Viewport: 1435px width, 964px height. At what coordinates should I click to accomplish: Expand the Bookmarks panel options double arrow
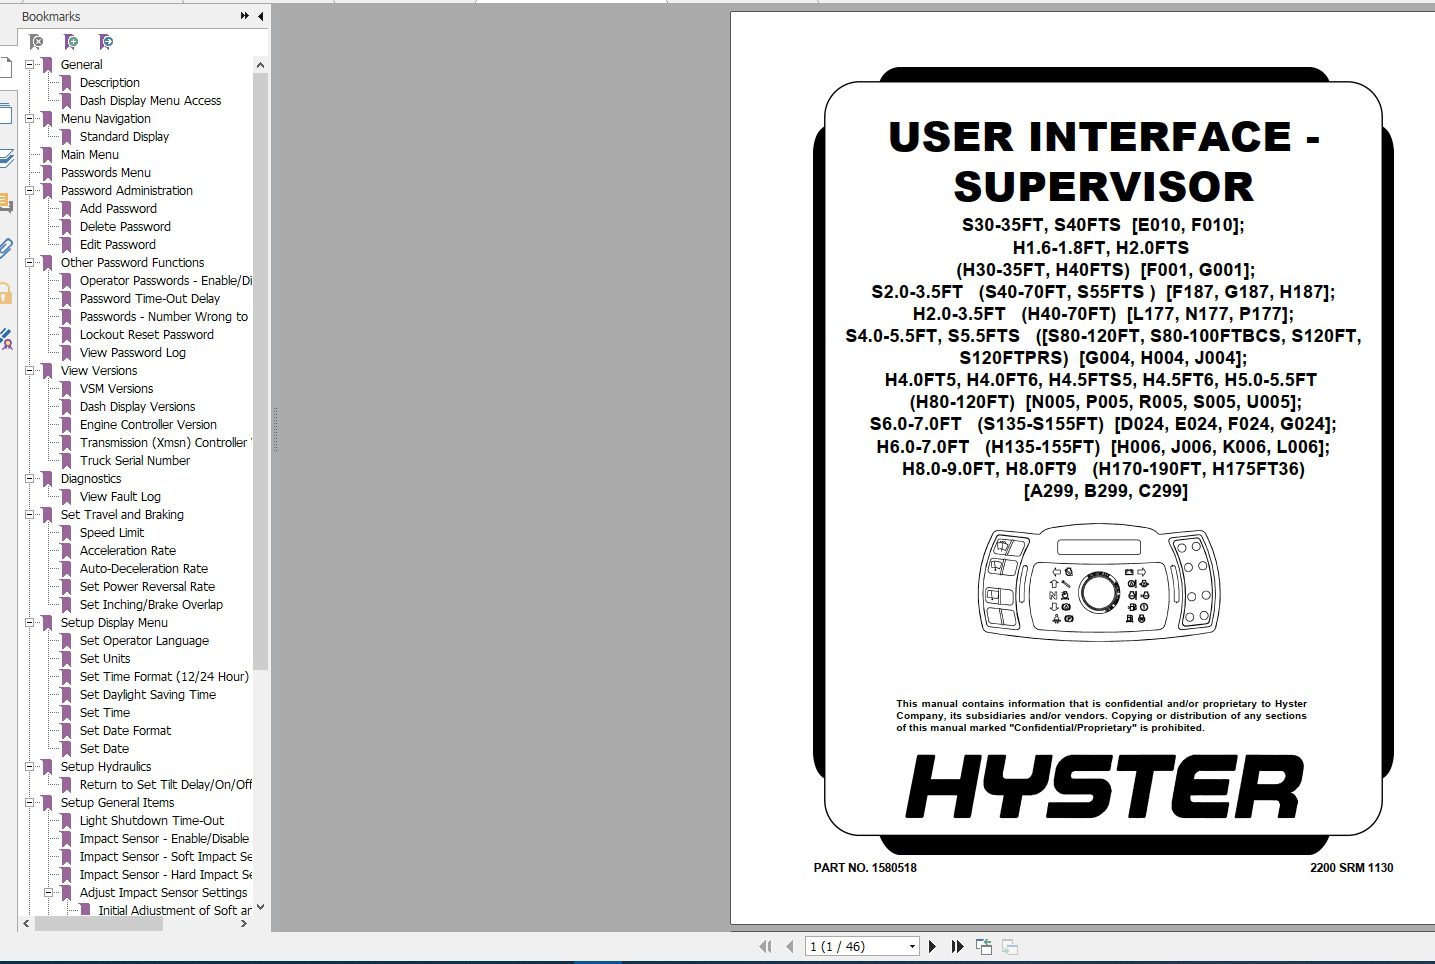pyautogui.click(x=245, y=16)
